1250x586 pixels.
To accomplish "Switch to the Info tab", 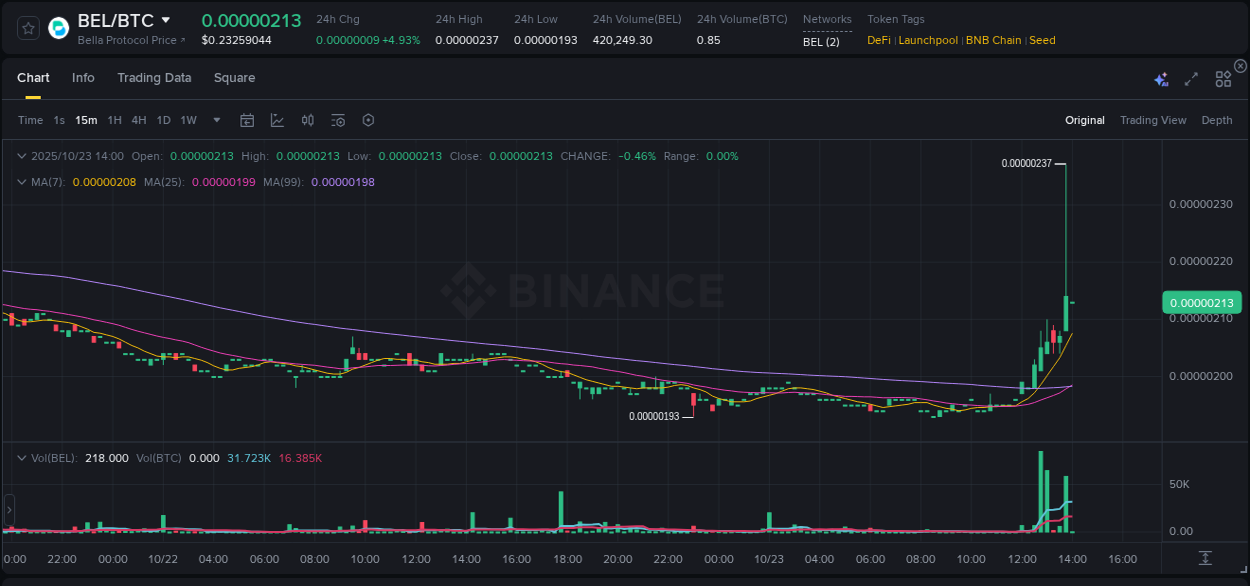I will tap(83, 77).
